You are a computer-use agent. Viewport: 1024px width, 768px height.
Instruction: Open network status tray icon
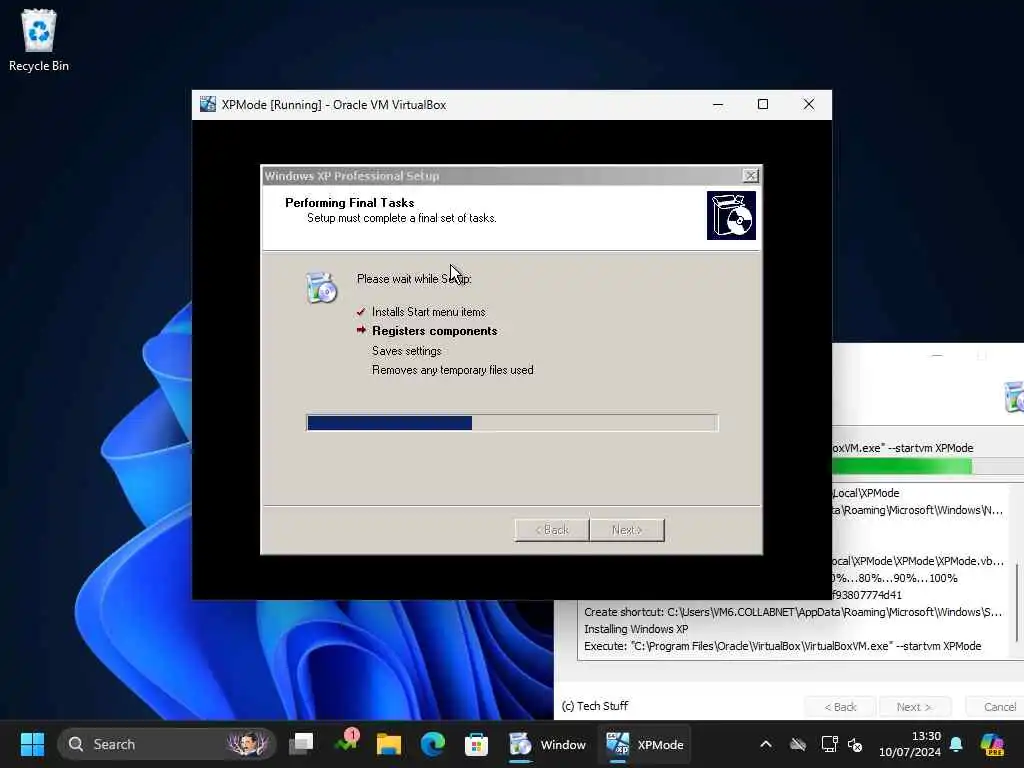829,744
